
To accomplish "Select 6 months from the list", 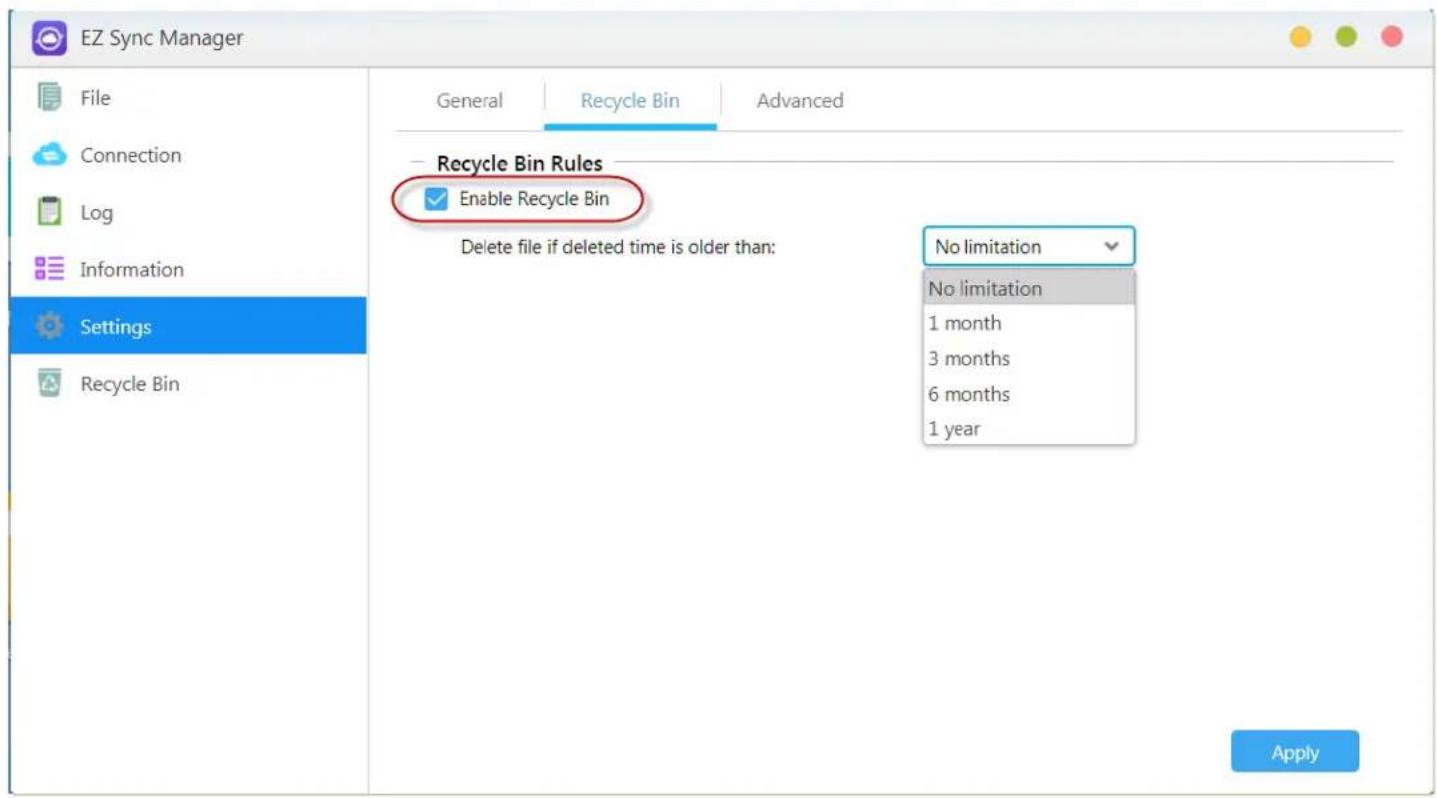I will (1029, 394).
